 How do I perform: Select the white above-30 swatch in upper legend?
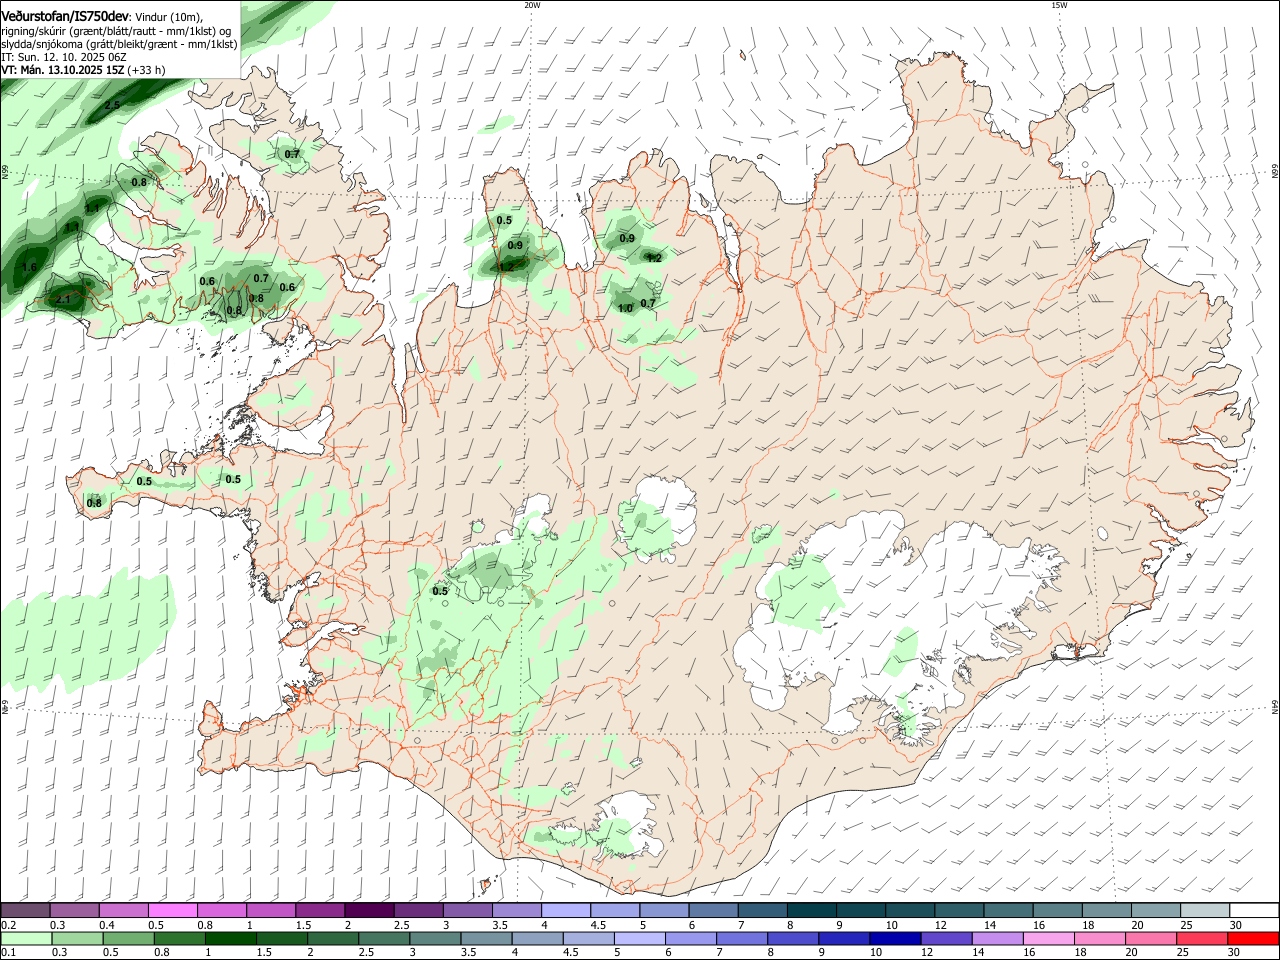point(1253,910)
